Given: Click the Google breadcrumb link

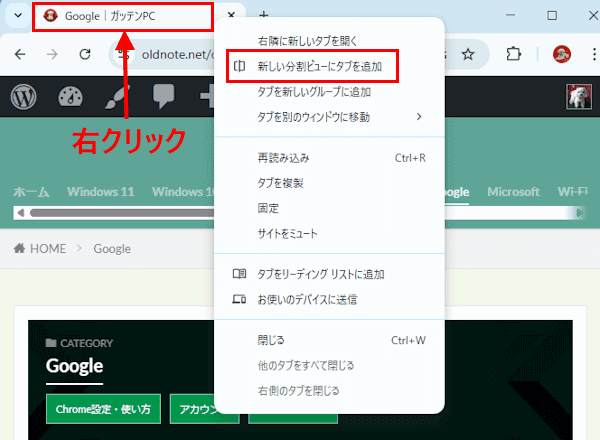Looking at the screenshot, I should [x=112, y=249].
